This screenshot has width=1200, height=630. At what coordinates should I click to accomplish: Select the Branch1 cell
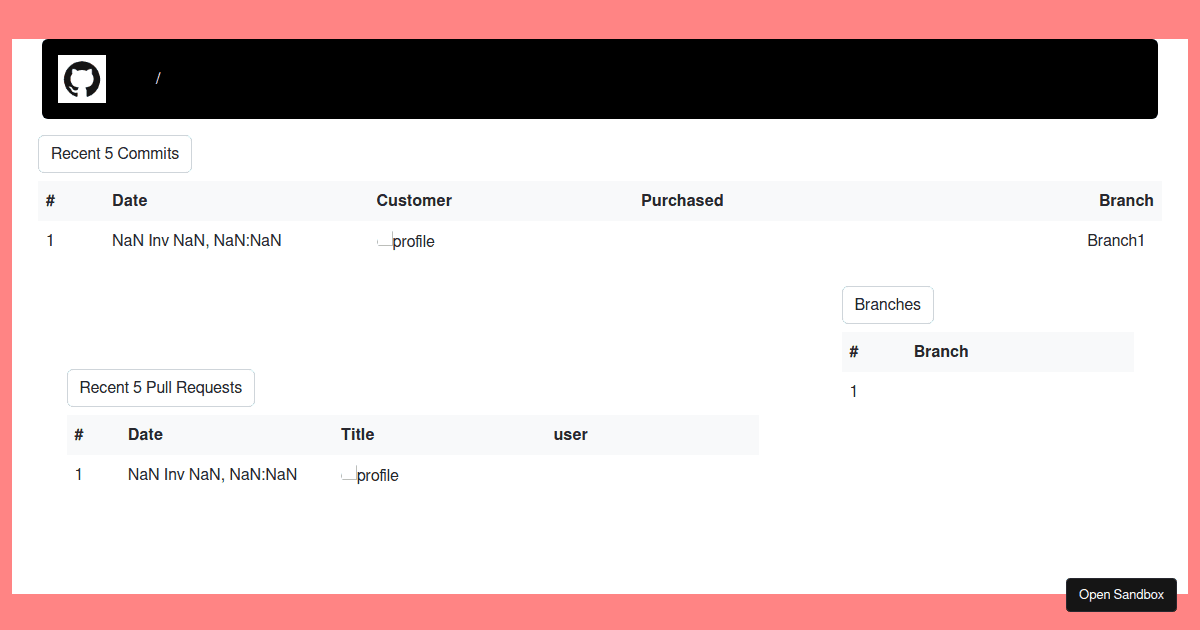tap(1116, 240)
